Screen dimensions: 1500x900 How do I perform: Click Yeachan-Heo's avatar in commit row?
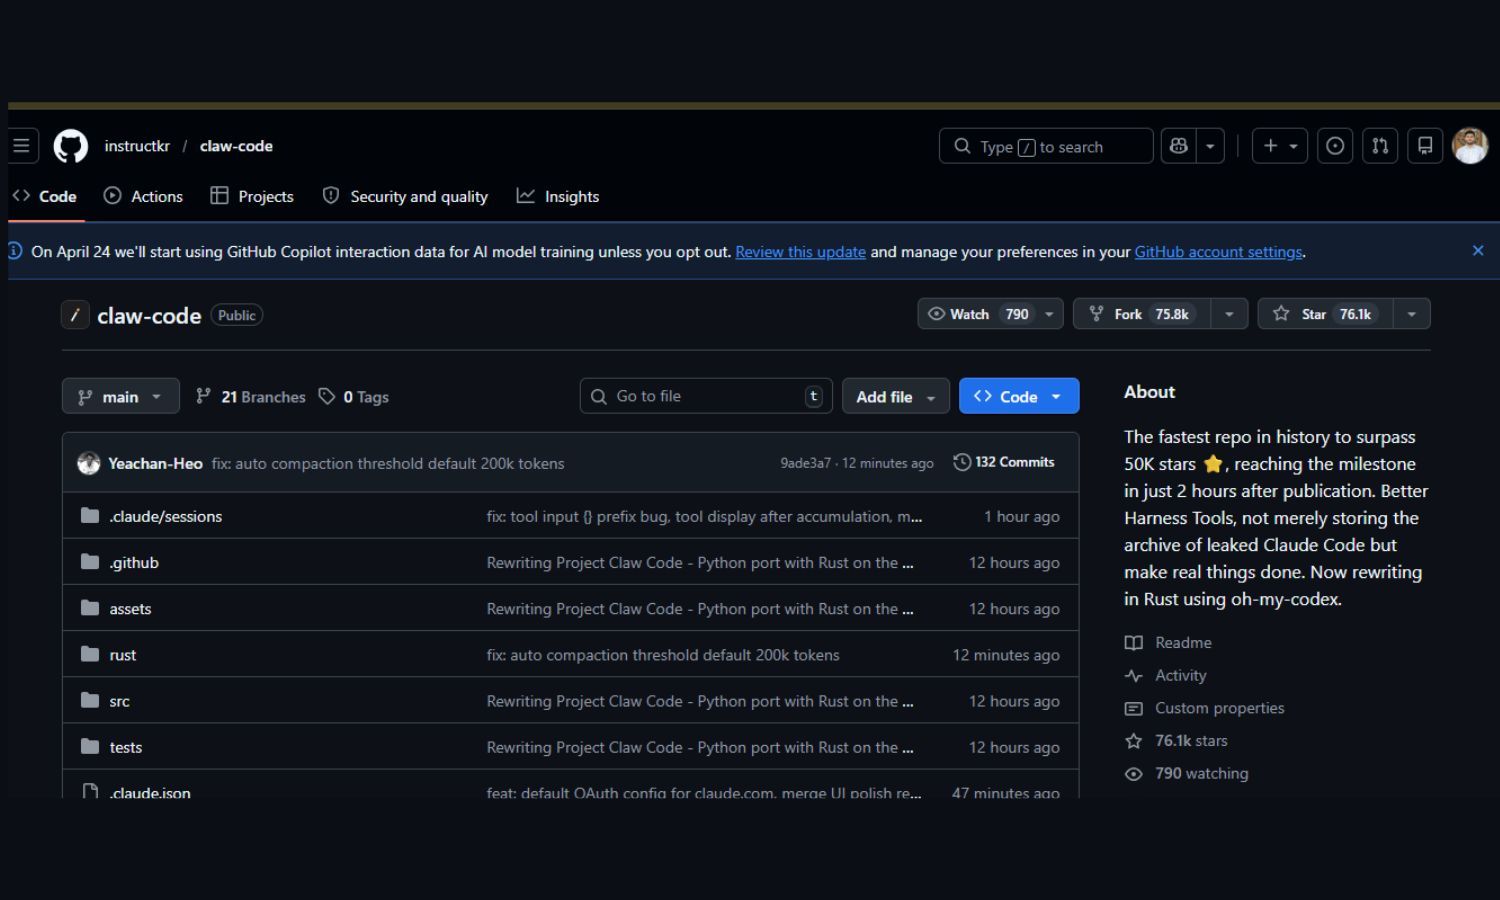click(x=89, y=463)
